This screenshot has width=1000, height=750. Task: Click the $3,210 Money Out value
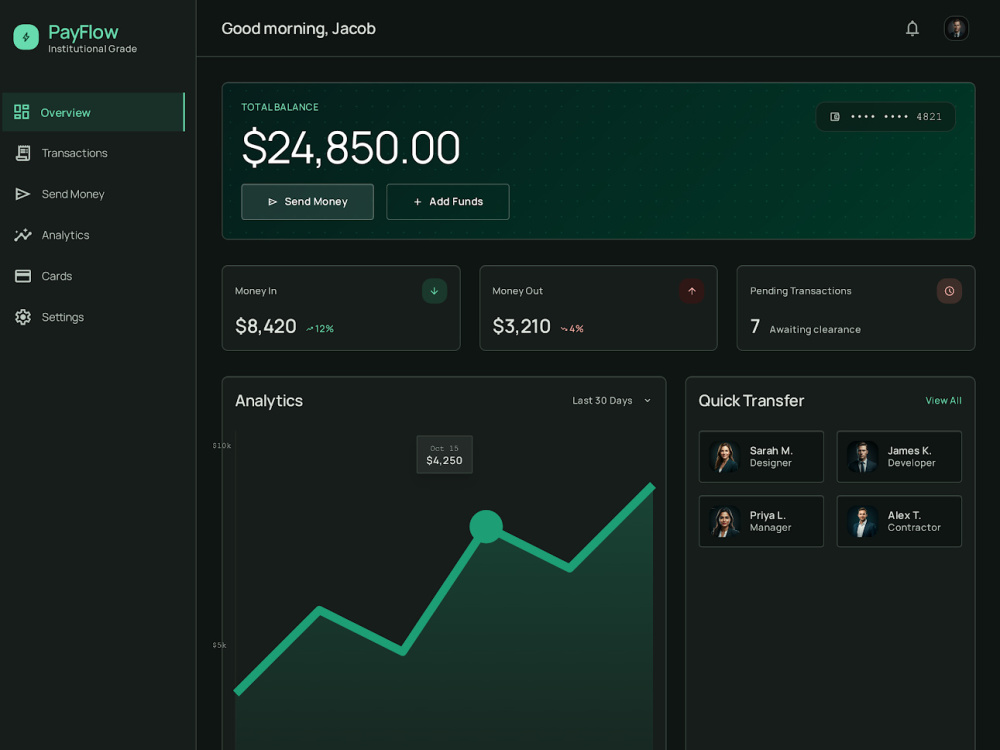[521, 326]
